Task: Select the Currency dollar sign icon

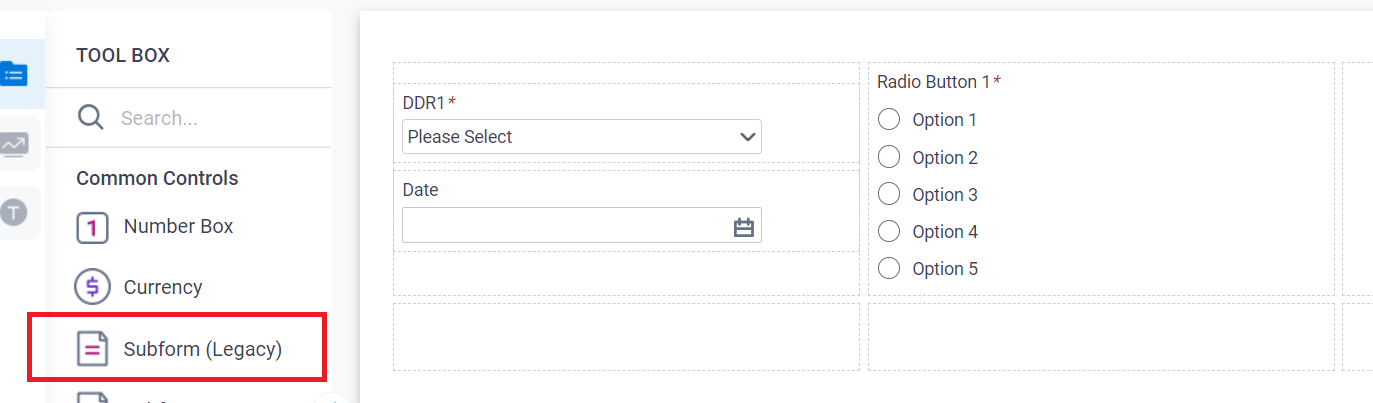Action: coord(92,287)
